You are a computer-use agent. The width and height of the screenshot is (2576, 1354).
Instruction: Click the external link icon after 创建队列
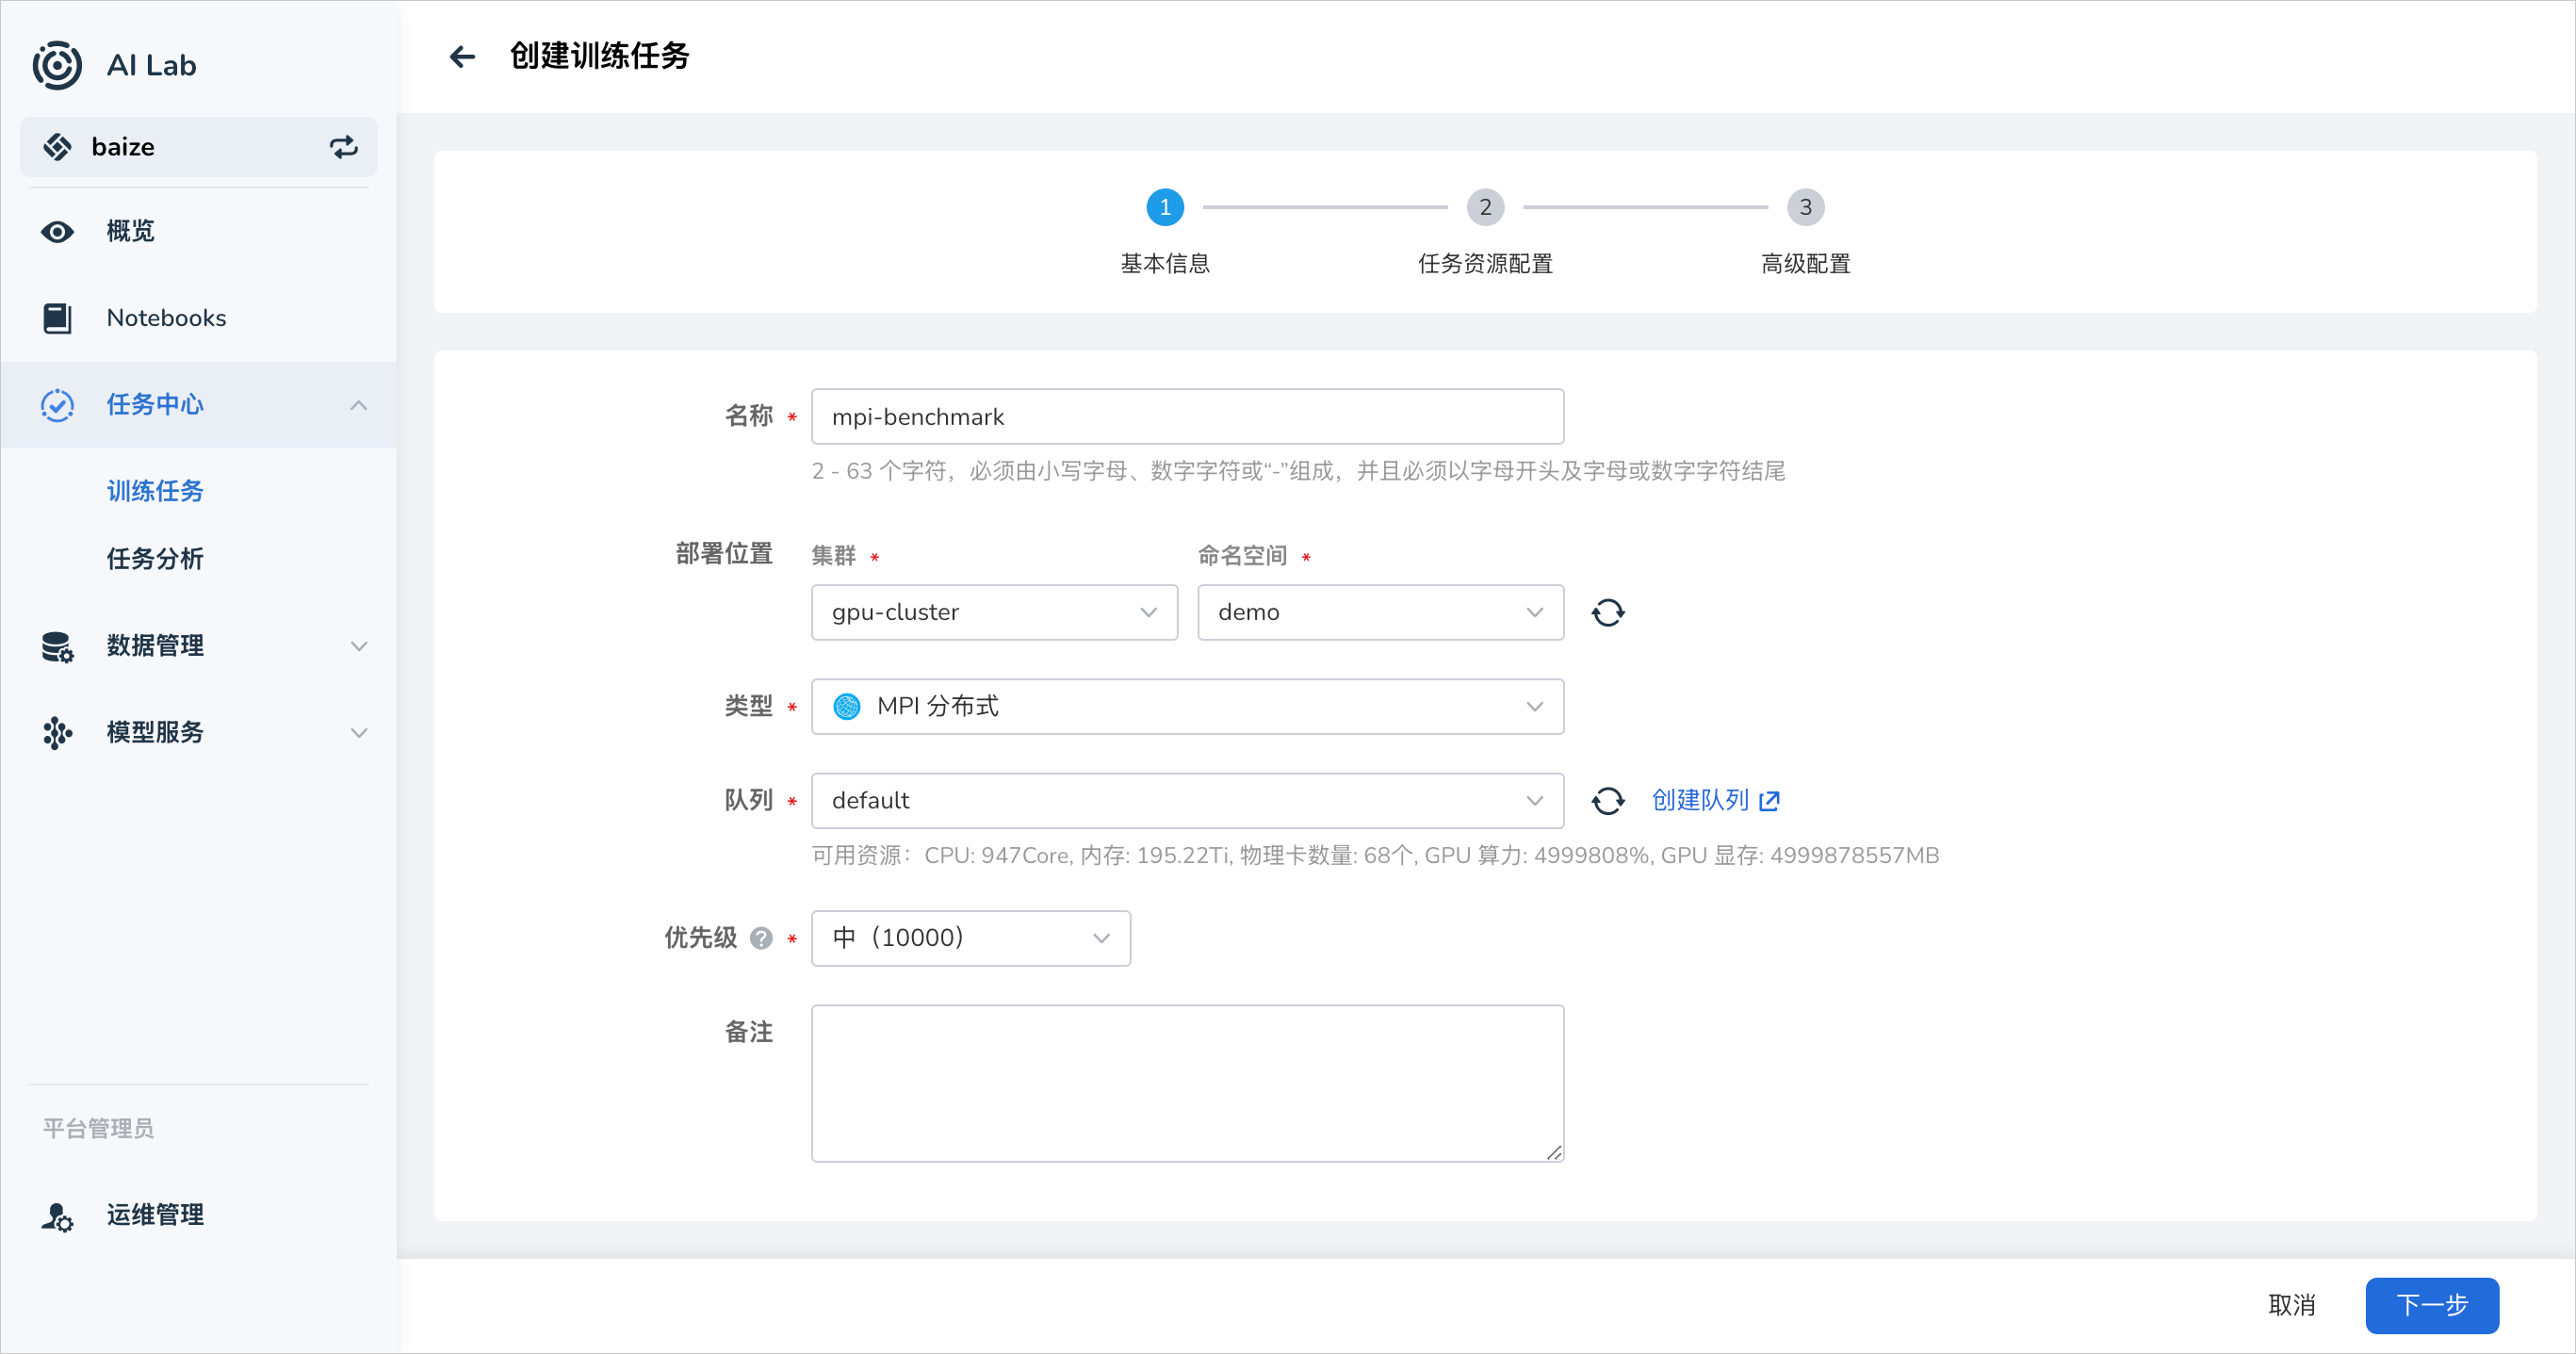(1769, 801)
